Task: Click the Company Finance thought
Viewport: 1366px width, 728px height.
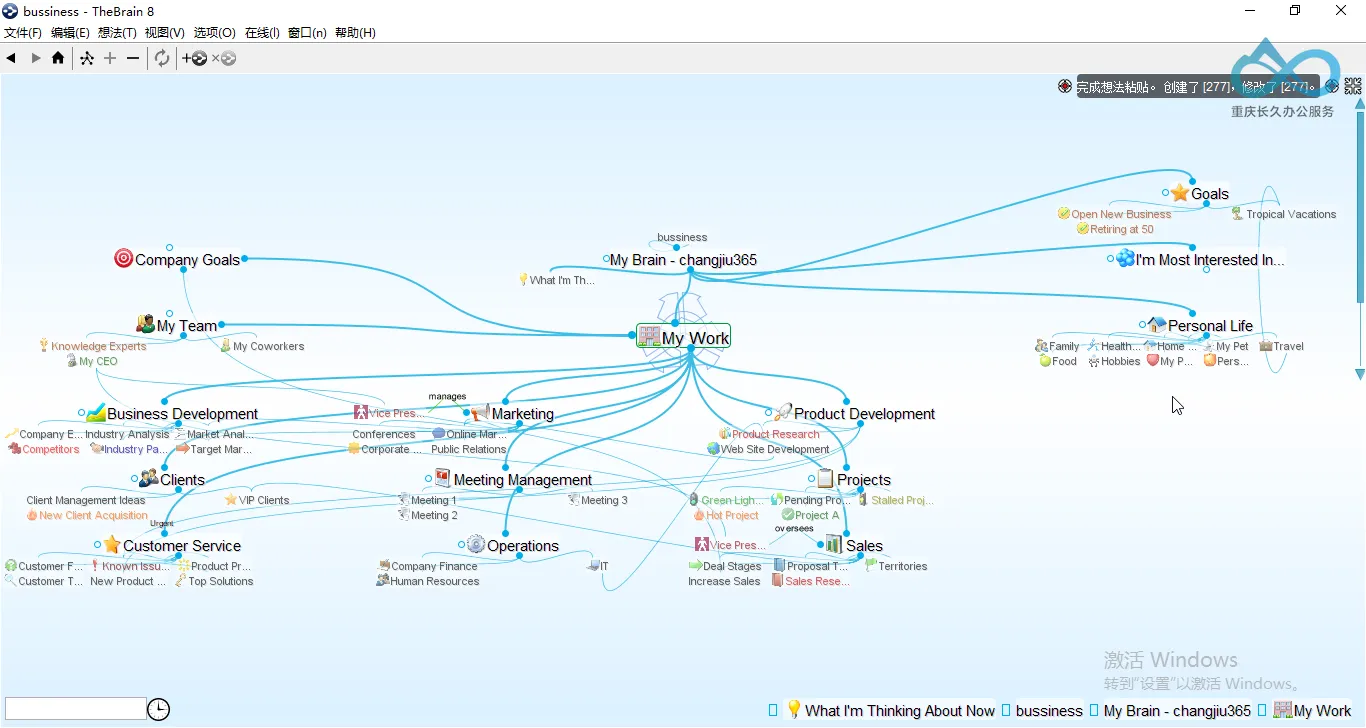Action: point(428,566)
